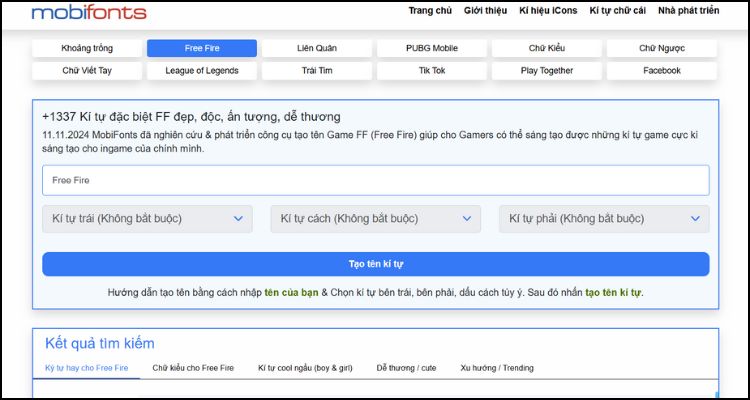Open the Chữ Kiểu category

click(547, 48)
